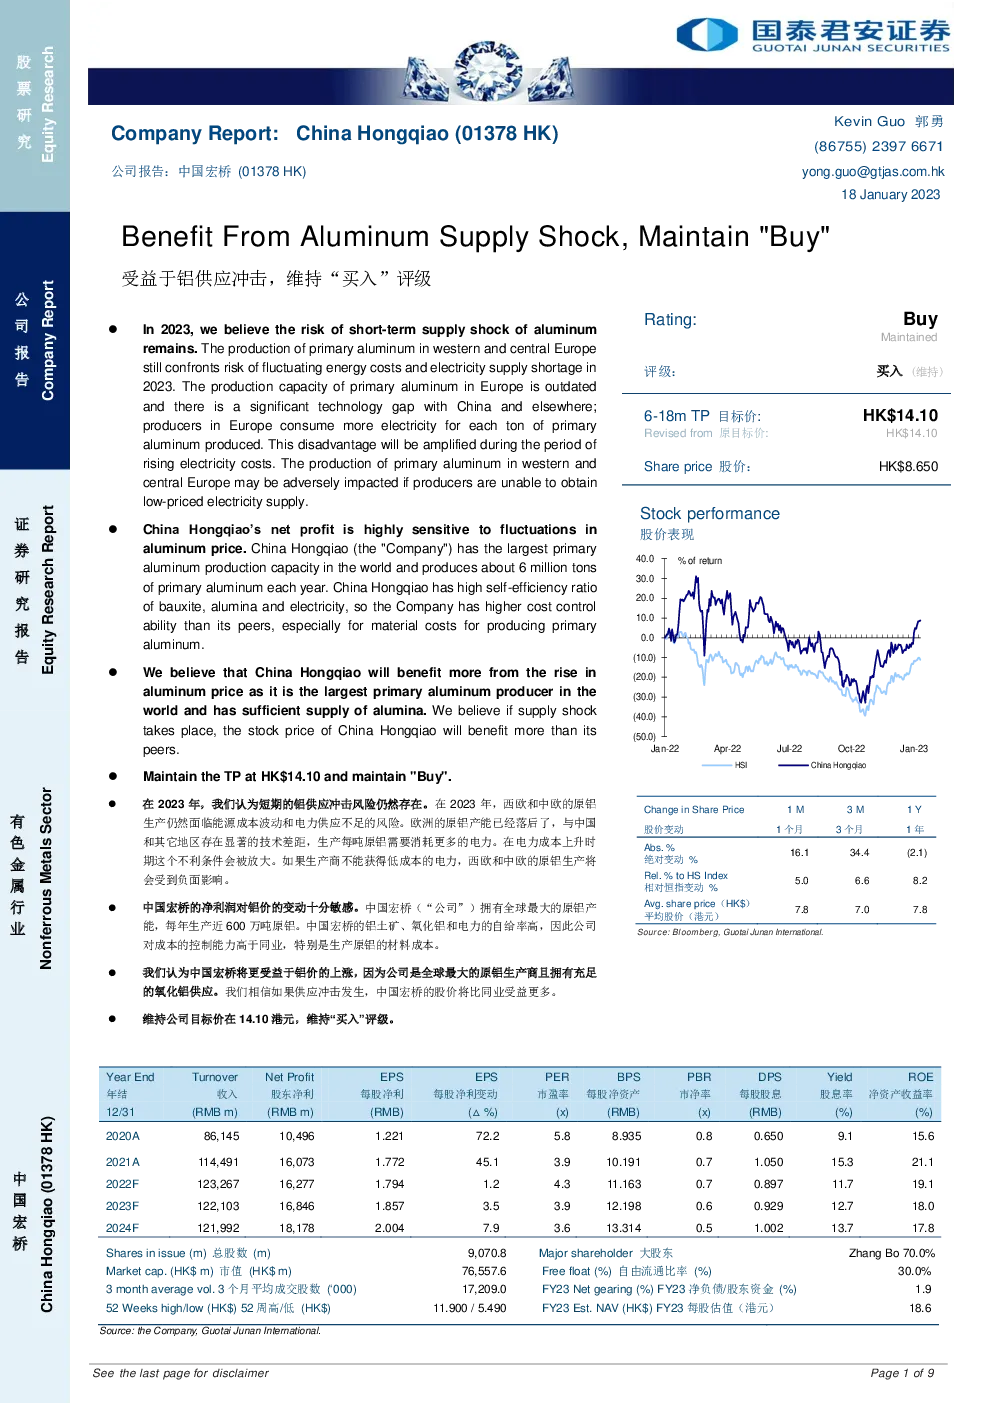Select the Shares in issue value 9,070.8
The image size is (992, 1403).
pos(487,1253)
